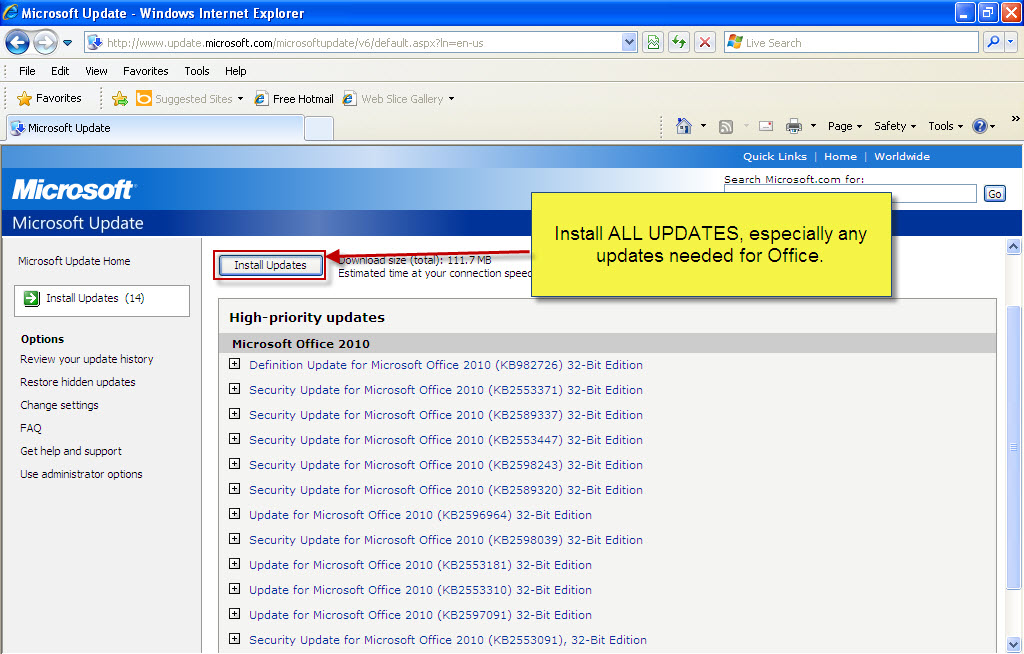The image size is (1024, 654).
Task: Open the Tools command bar menu
Action: (946, 126)
